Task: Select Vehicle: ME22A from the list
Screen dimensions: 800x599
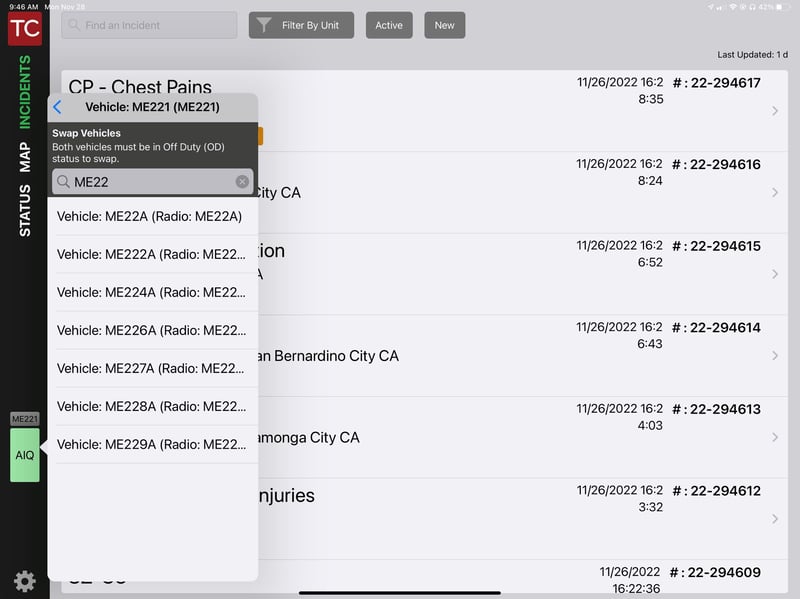Action: (x=152, y=216)
